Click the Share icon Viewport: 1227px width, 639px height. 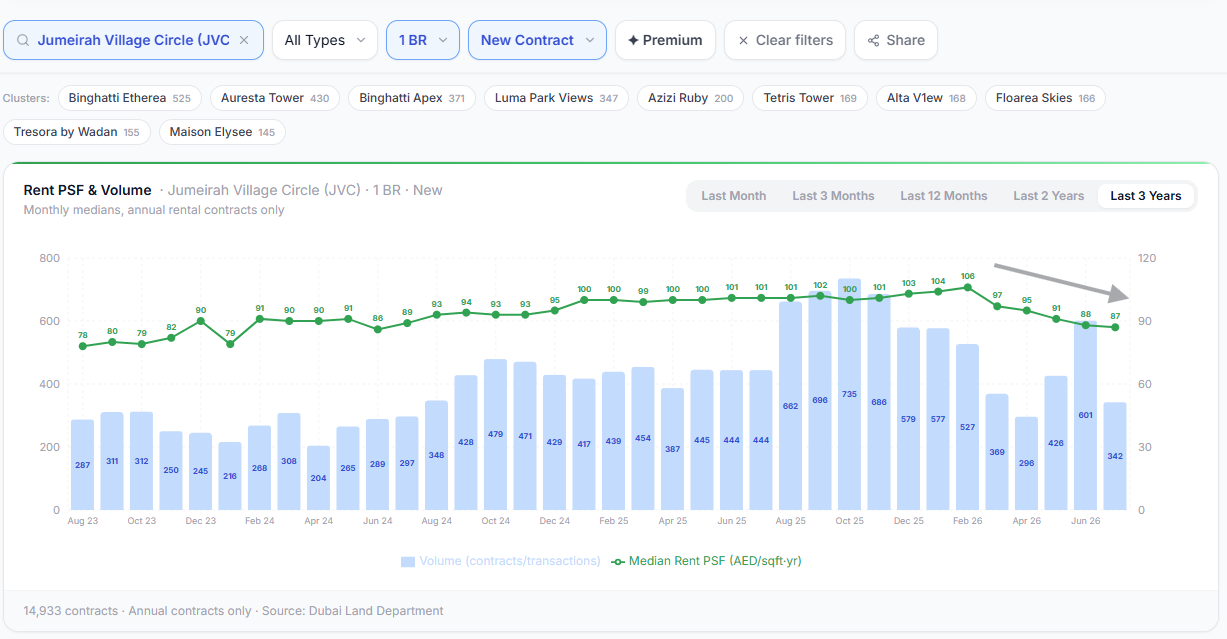(873, 40)
